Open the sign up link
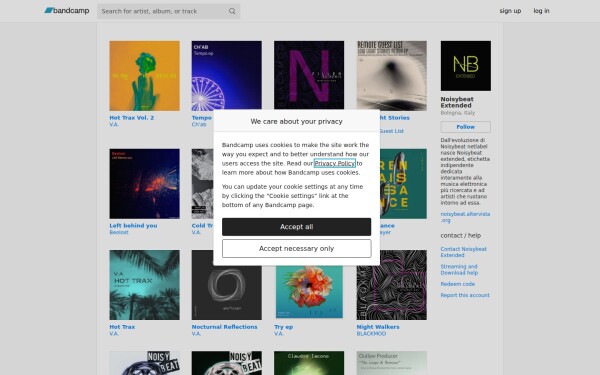 pos(510,11)
